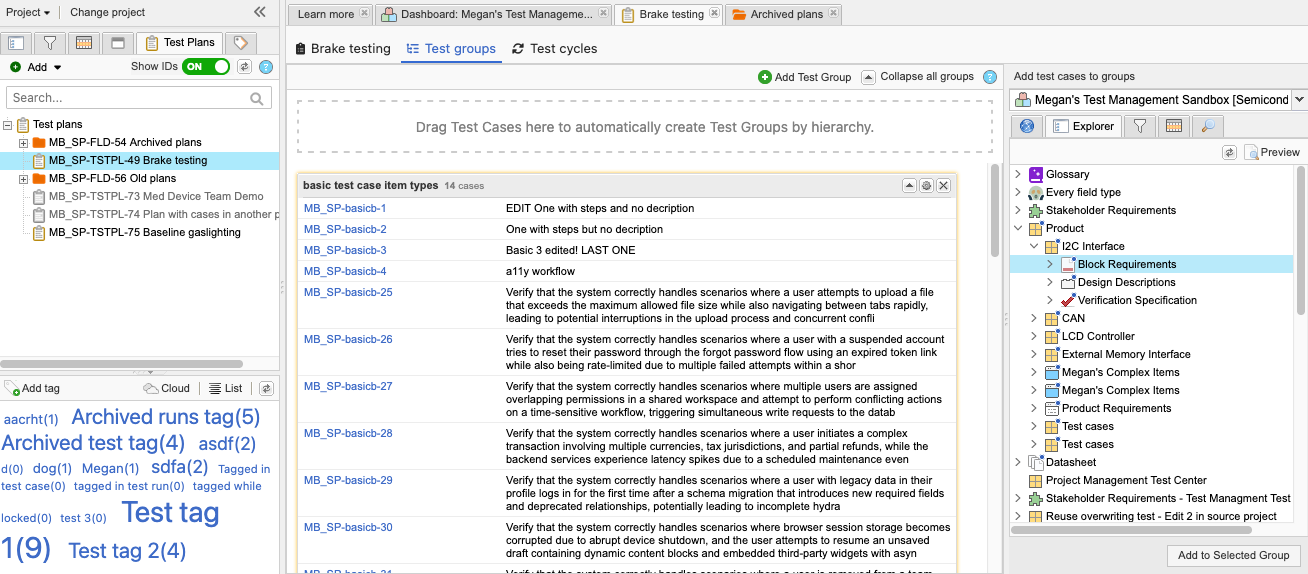The image size is (1308, 574).
Task: Open the filters funnel tab in left panel
Action: coord(50,43)
